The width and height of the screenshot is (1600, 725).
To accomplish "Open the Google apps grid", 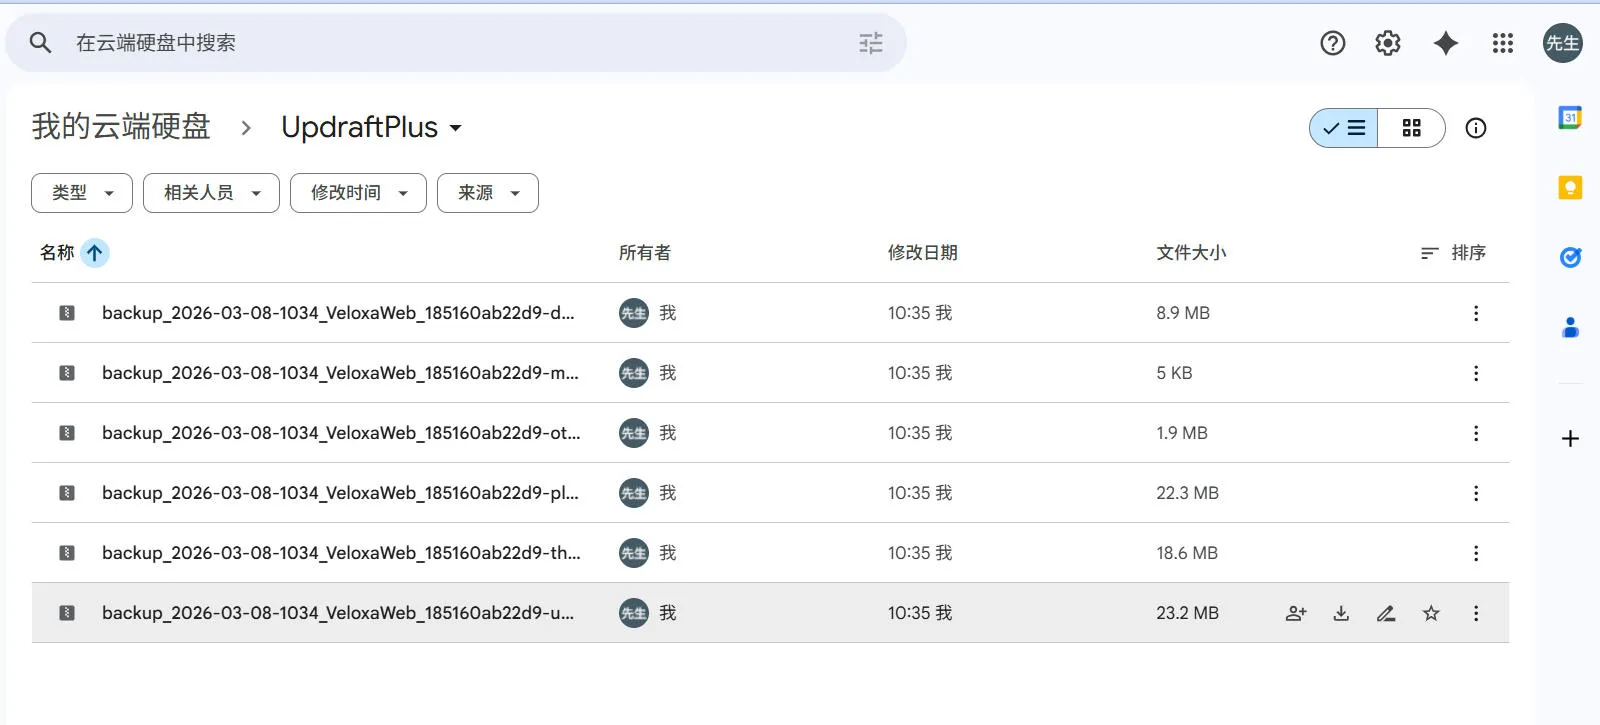I will click(1502, 43).
